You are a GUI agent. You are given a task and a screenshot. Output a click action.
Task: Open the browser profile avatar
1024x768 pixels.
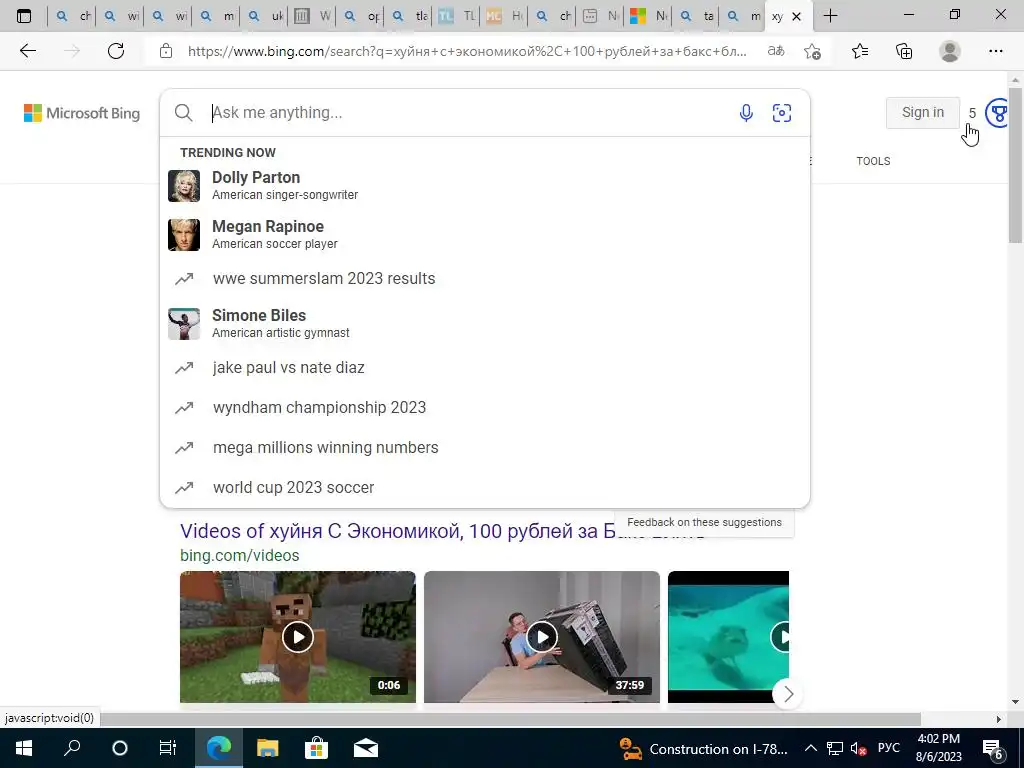(x=950, y=51)
